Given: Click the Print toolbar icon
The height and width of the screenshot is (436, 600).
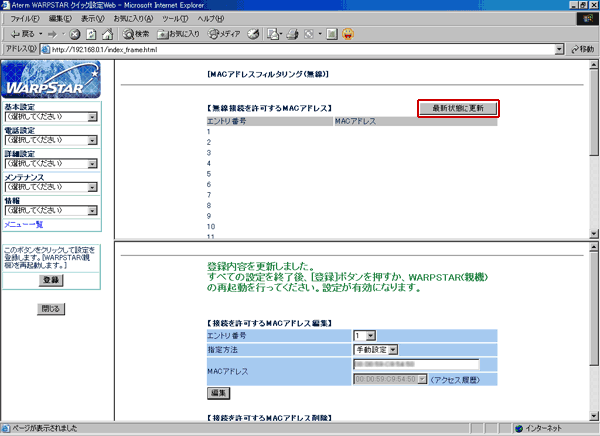Looking at the screenshot, I should (x=289, y=33).
